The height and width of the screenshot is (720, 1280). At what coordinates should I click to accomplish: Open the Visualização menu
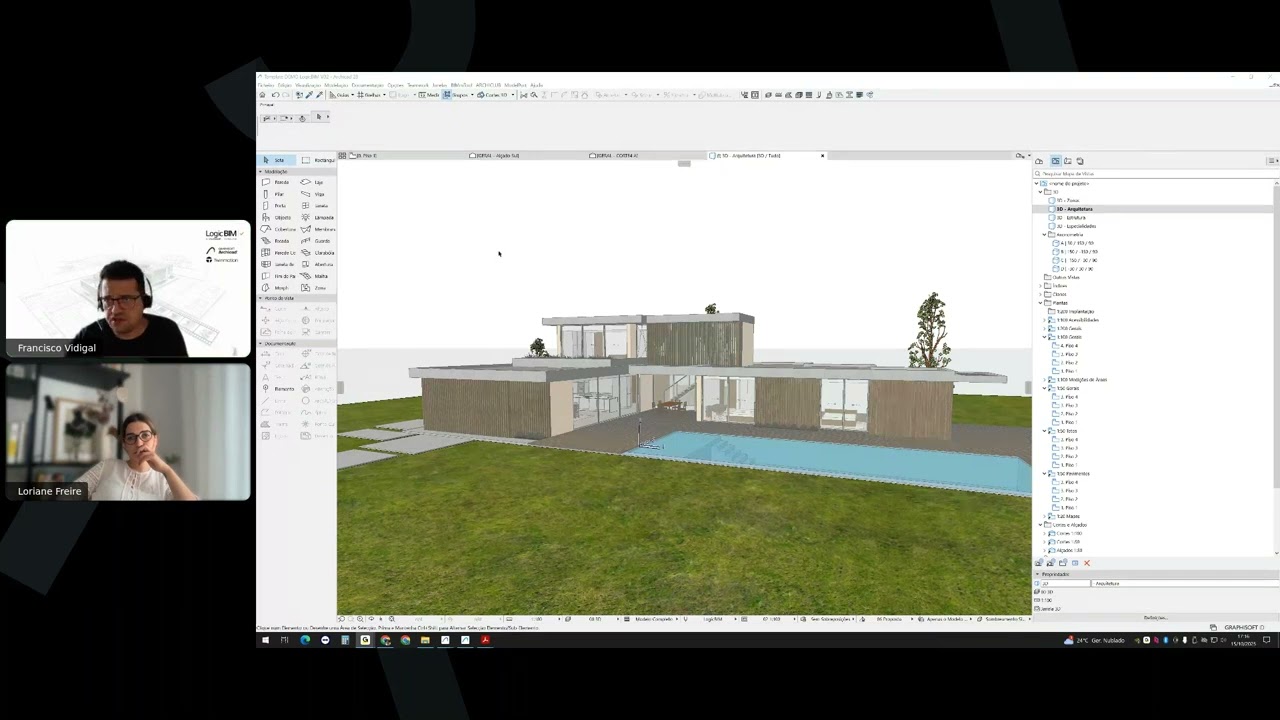[307, 85]
